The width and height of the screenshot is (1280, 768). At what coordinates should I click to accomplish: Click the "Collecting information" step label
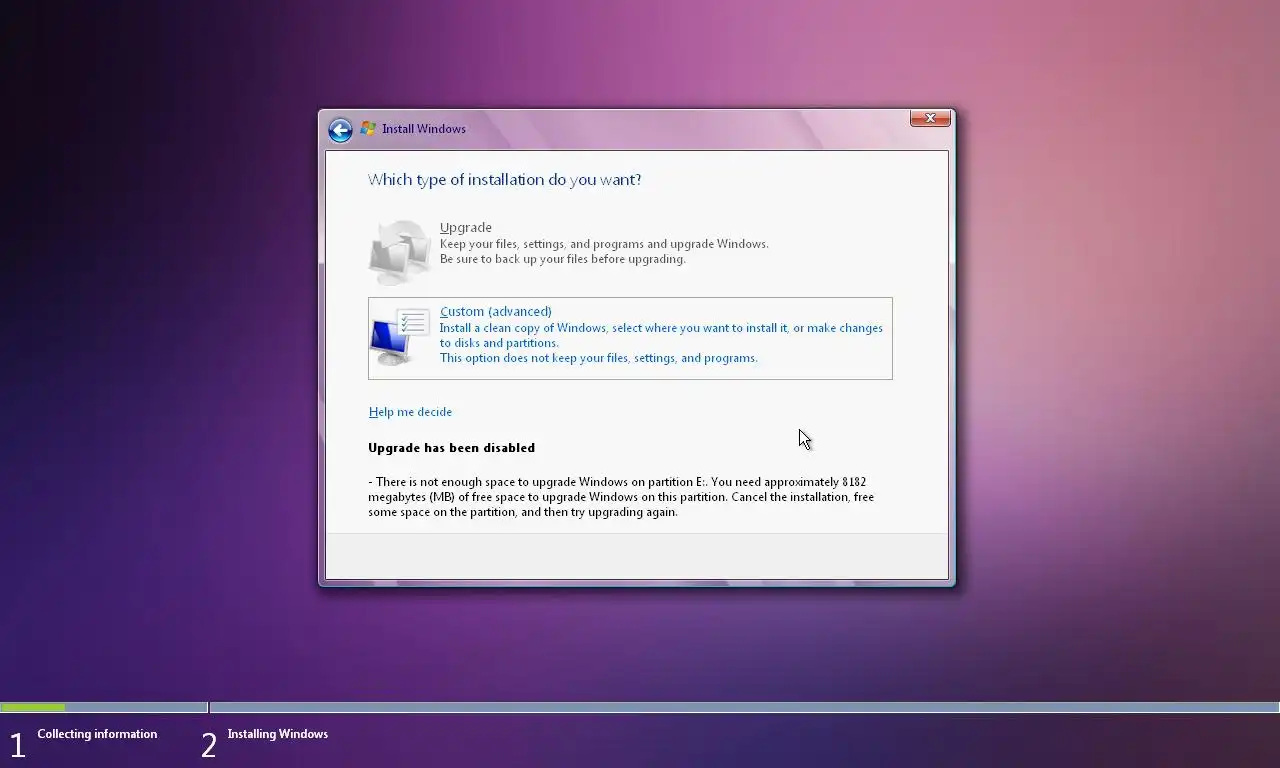point(97,734)
